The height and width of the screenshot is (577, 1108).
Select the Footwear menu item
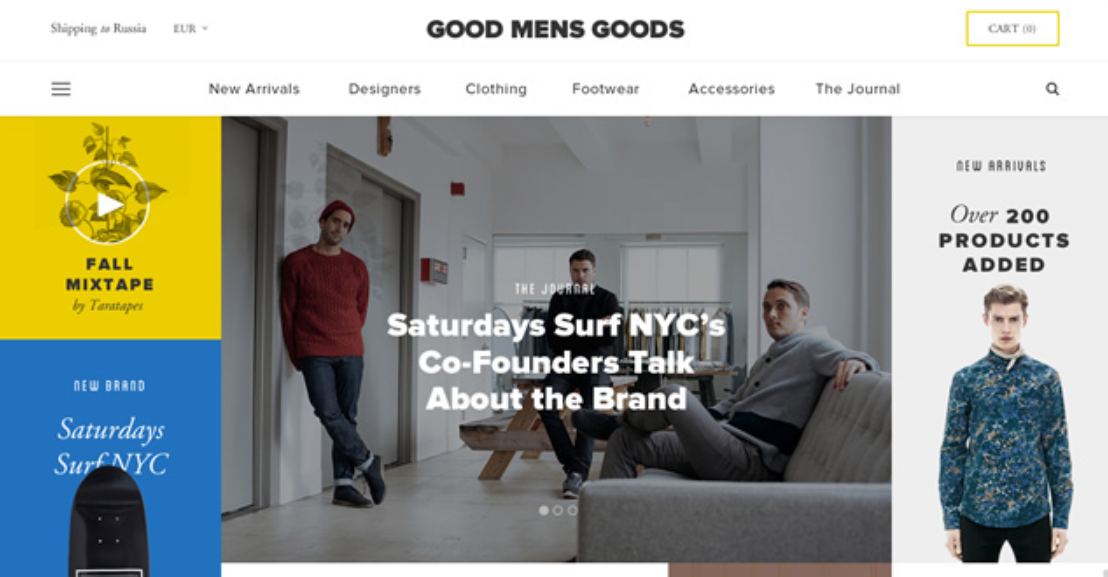click(x=606, y=89)
